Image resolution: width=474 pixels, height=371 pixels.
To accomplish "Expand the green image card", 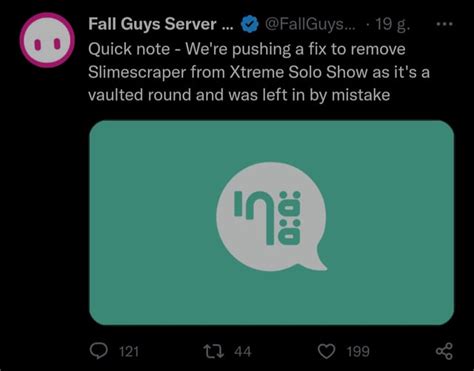I will point(271,222).
